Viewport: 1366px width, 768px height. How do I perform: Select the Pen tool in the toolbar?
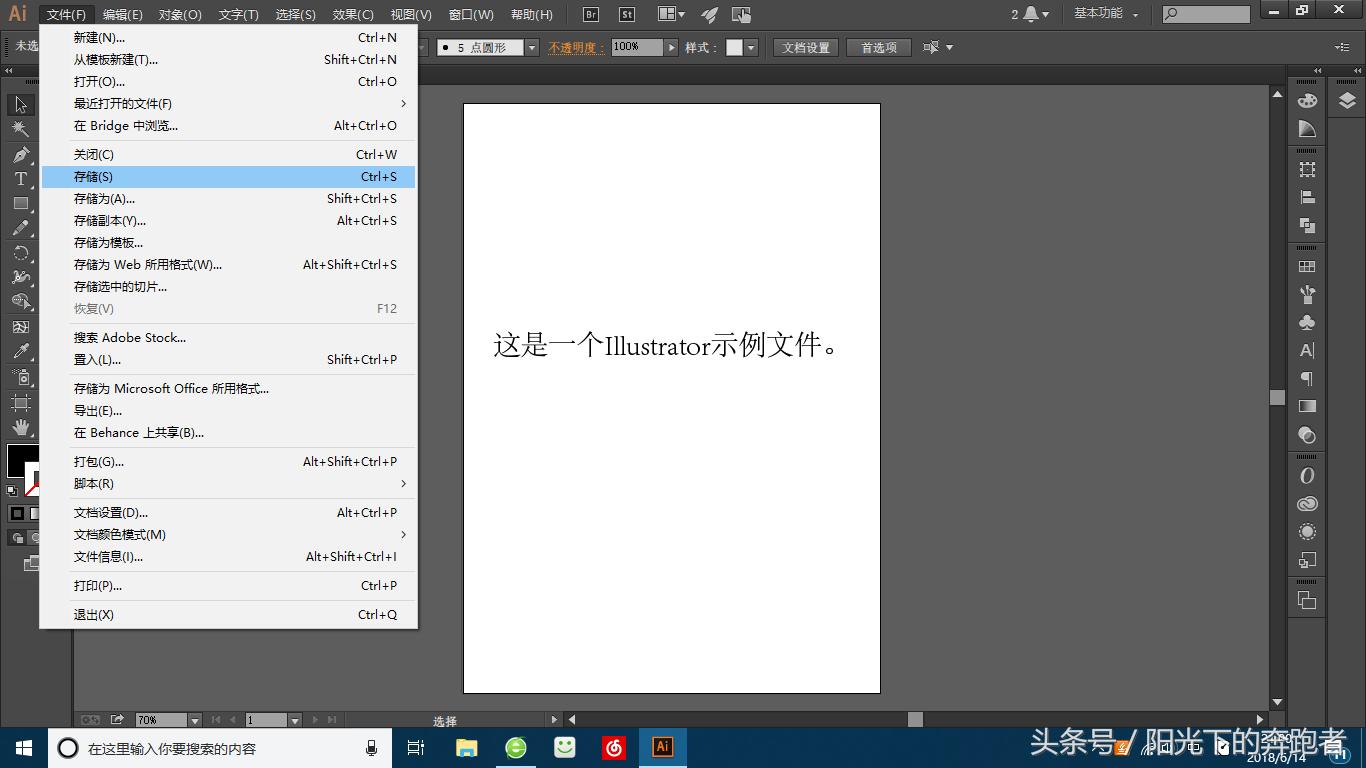pyautogui.click(x=19, y=155)
